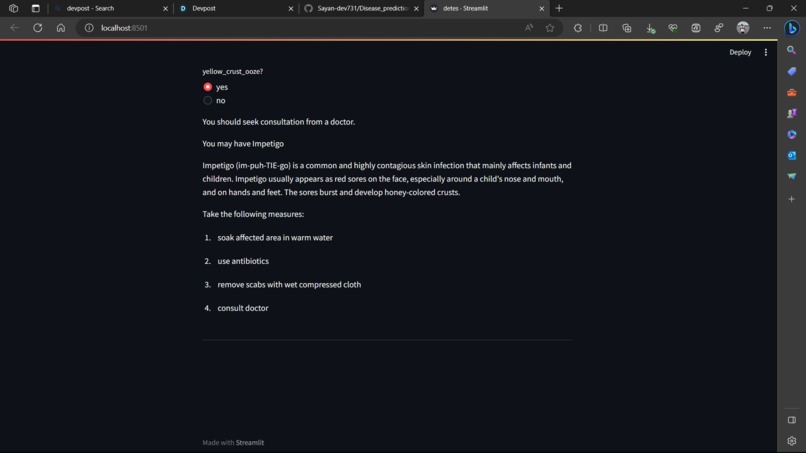Click 'Take the following measures:' text
Image resolution: width=806 pixels, height=453 pixels.
click(x=253, y=214)
